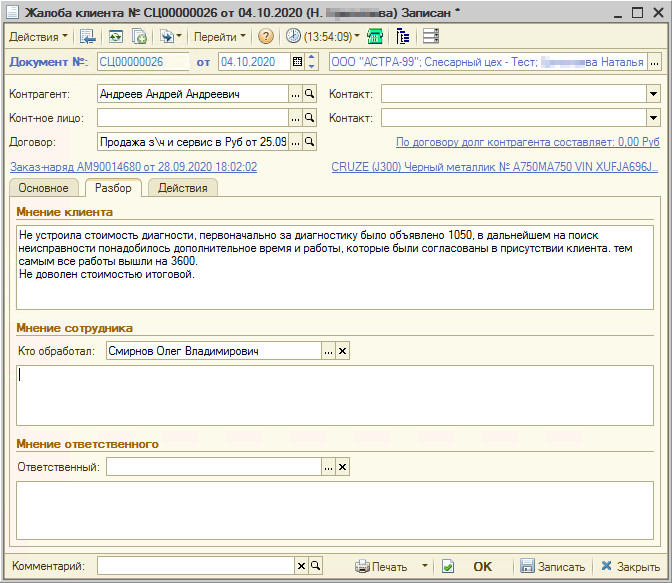Open the Действия dropdown menu in toolbar
The height and width of the screenshot is (583, 672).
pos(38,36)
